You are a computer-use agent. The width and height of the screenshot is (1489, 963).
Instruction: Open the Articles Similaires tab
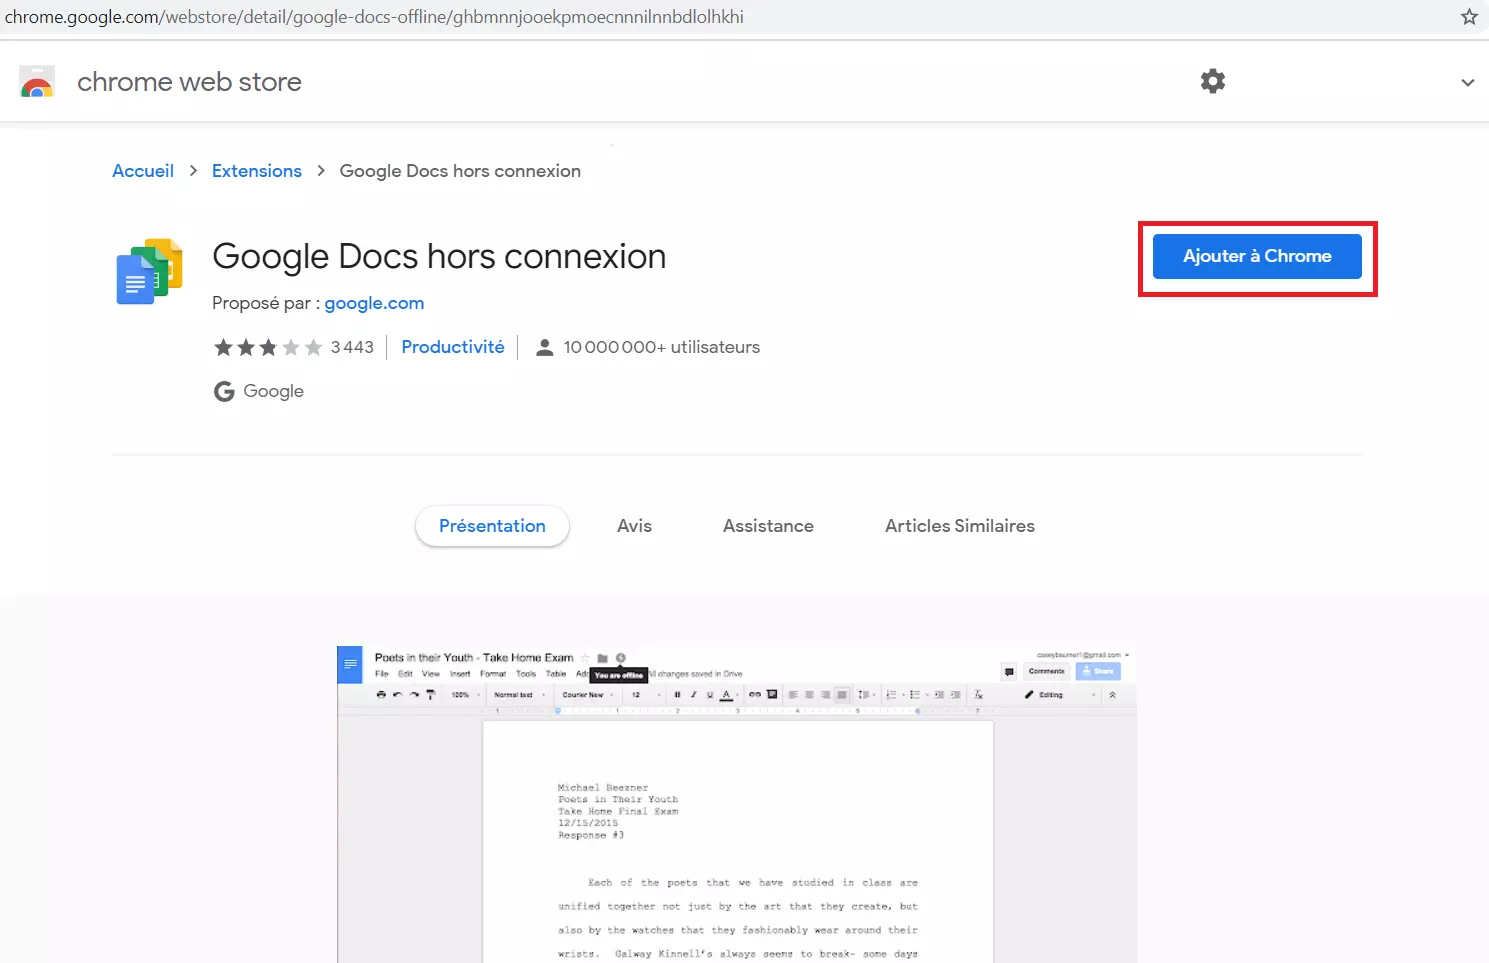(x=960, y=526)
